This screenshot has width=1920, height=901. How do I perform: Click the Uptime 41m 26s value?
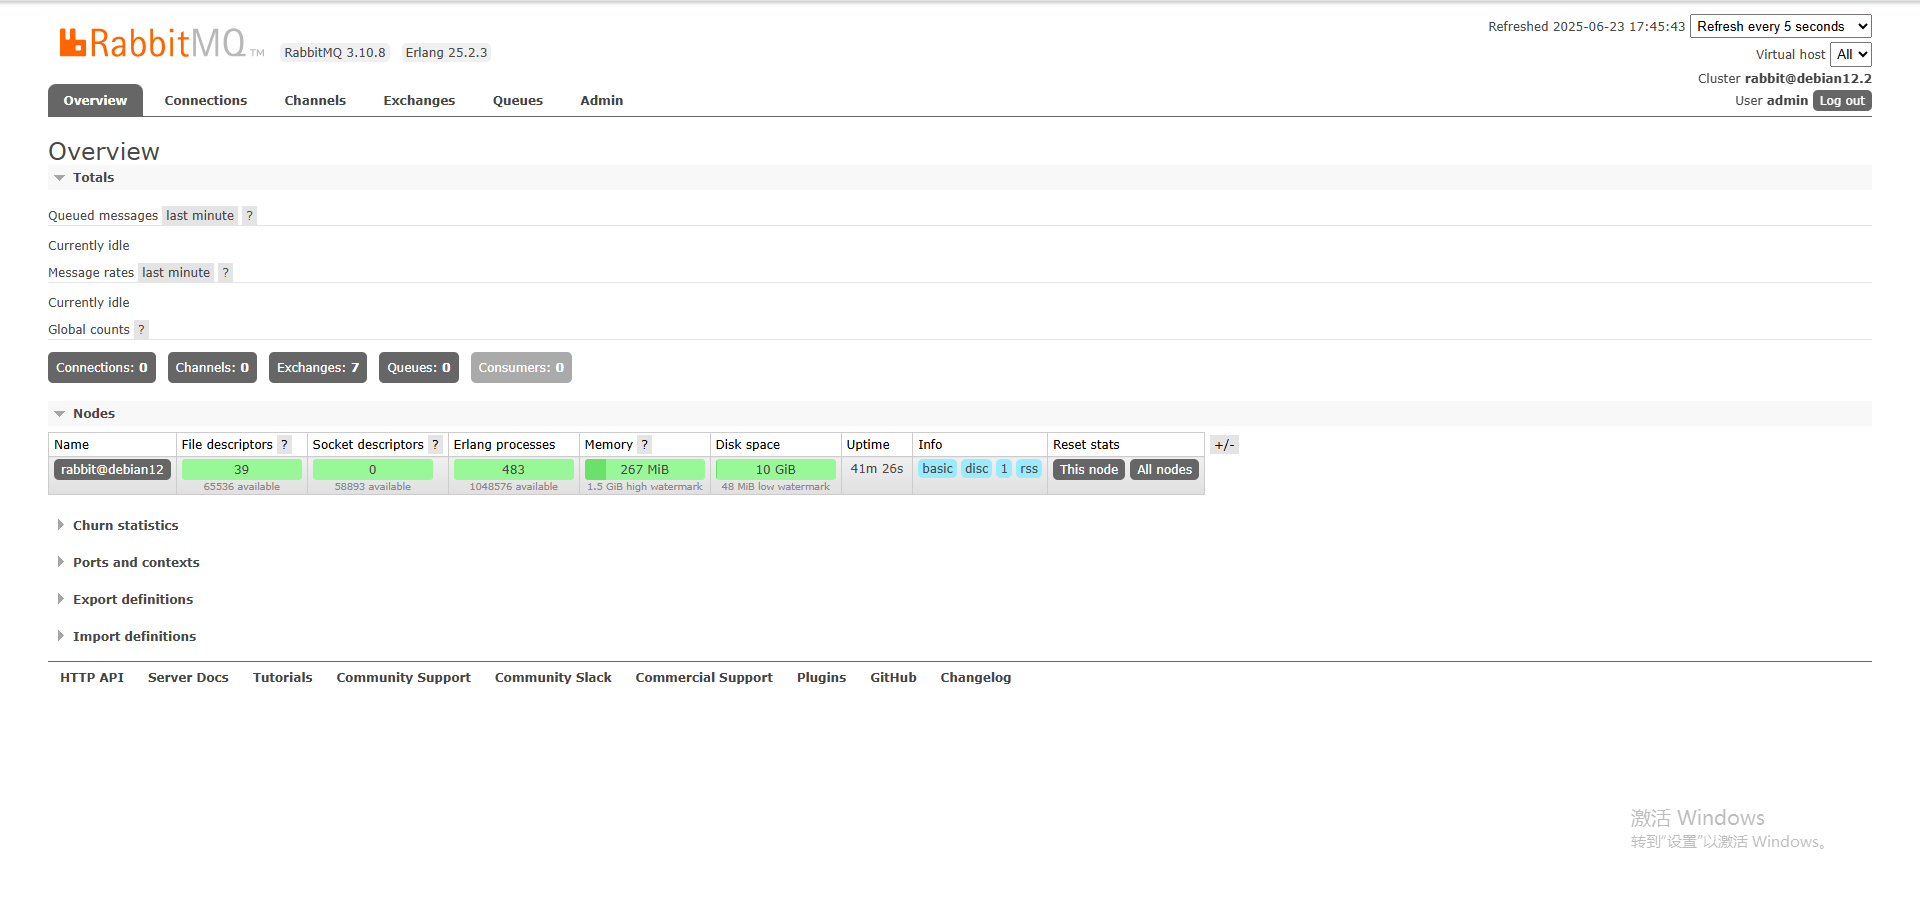(x=877, y=468)
